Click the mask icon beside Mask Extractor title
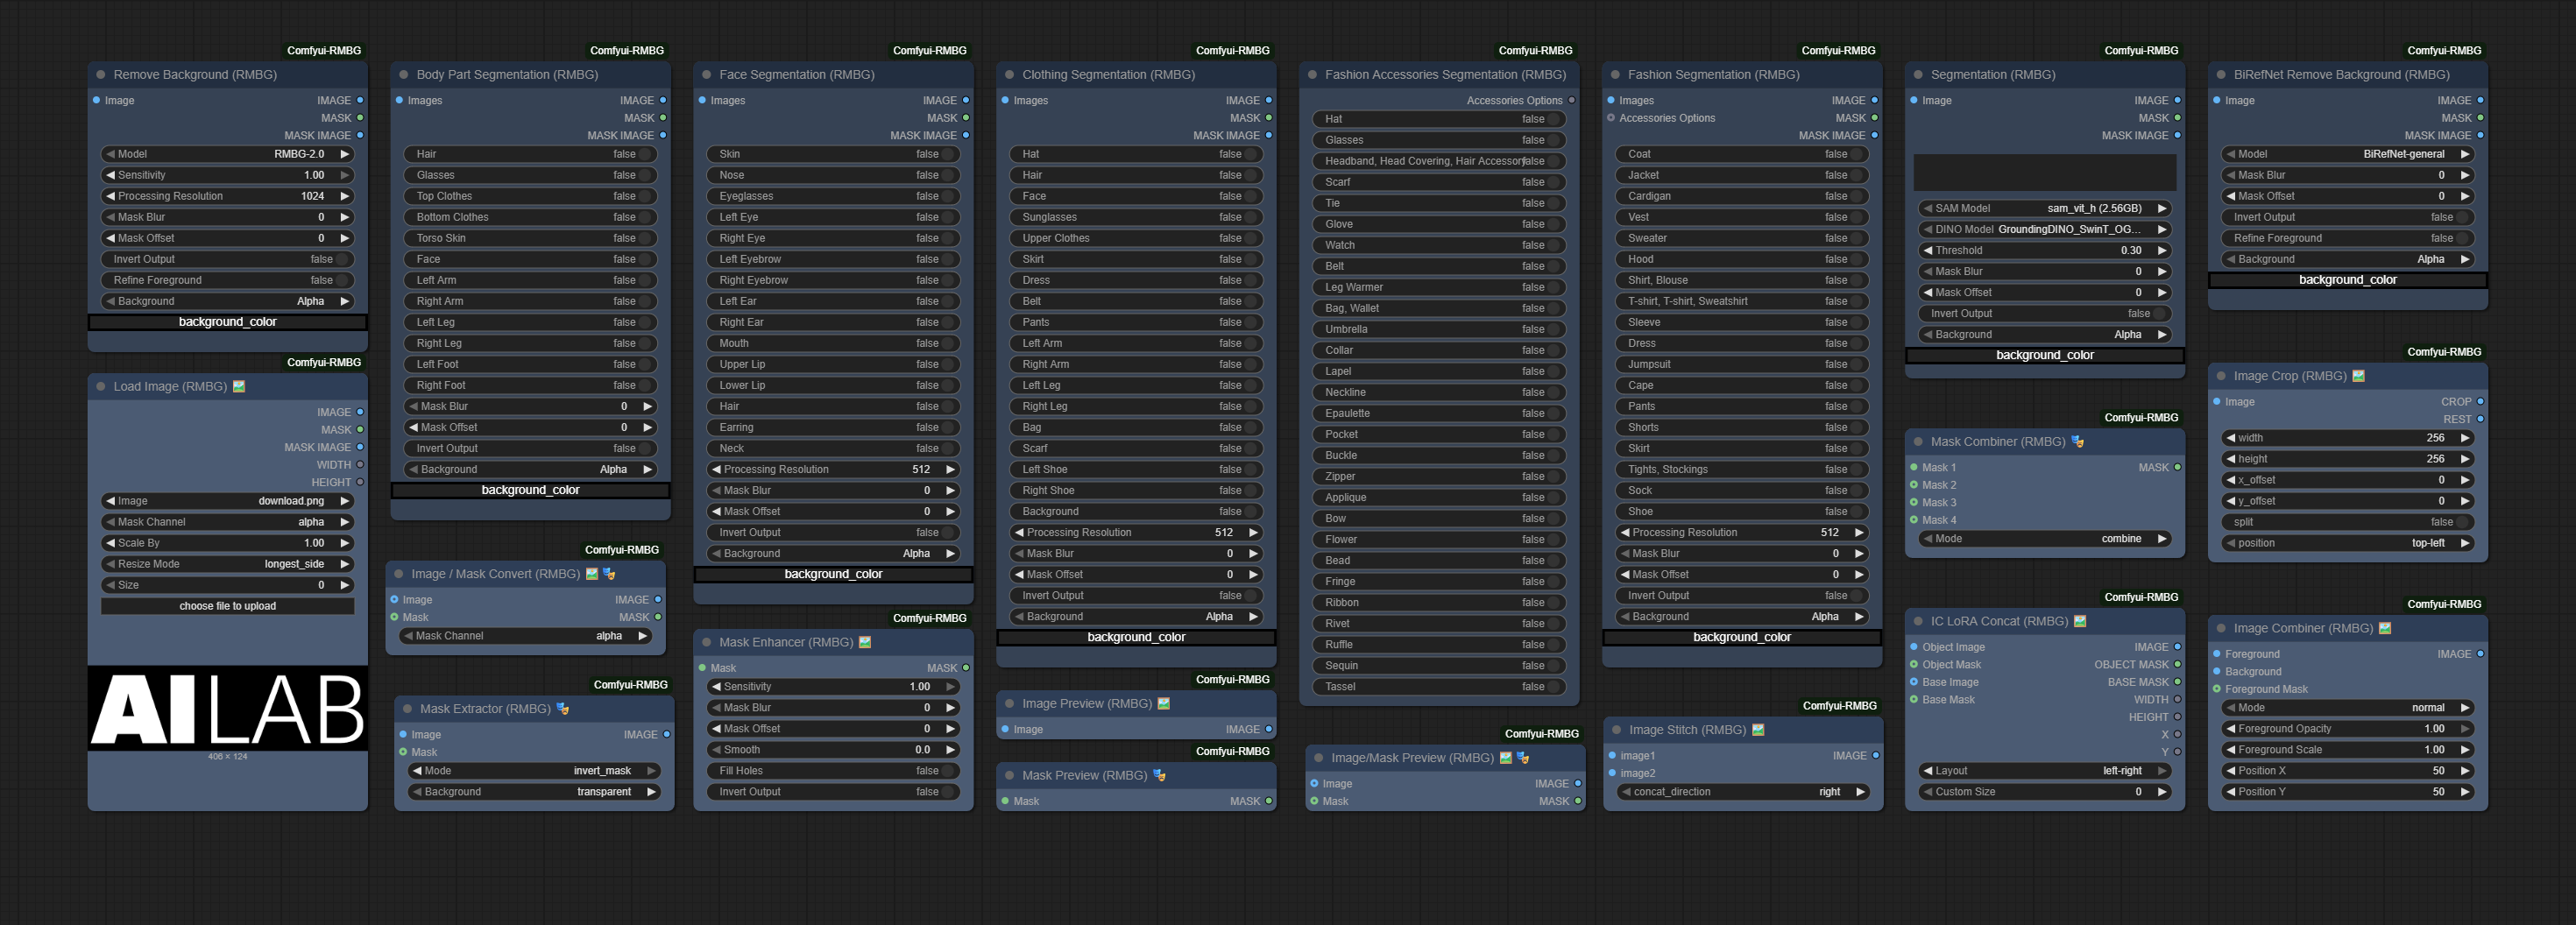The image size is (2576, 925). coord(562,709)
